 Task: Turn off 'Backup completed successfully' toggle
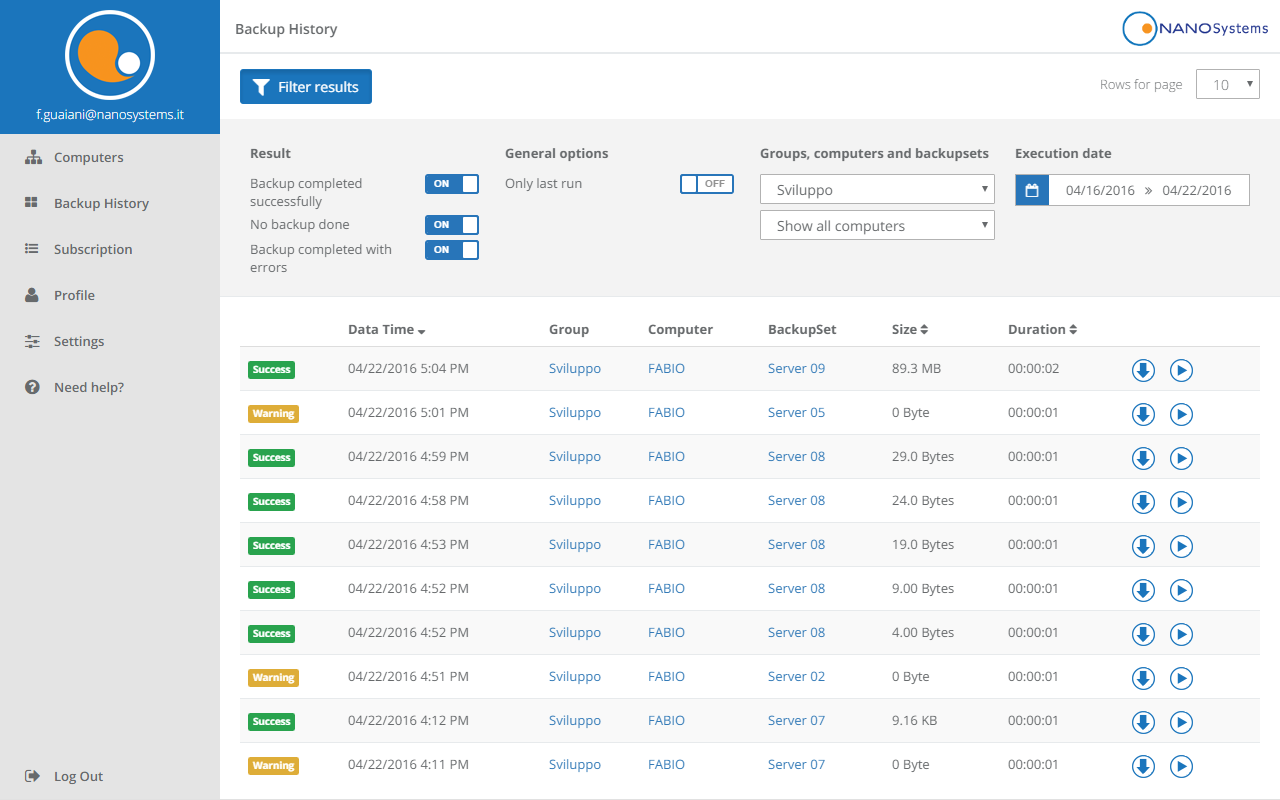pyautogui.click(x=451, y=184)
